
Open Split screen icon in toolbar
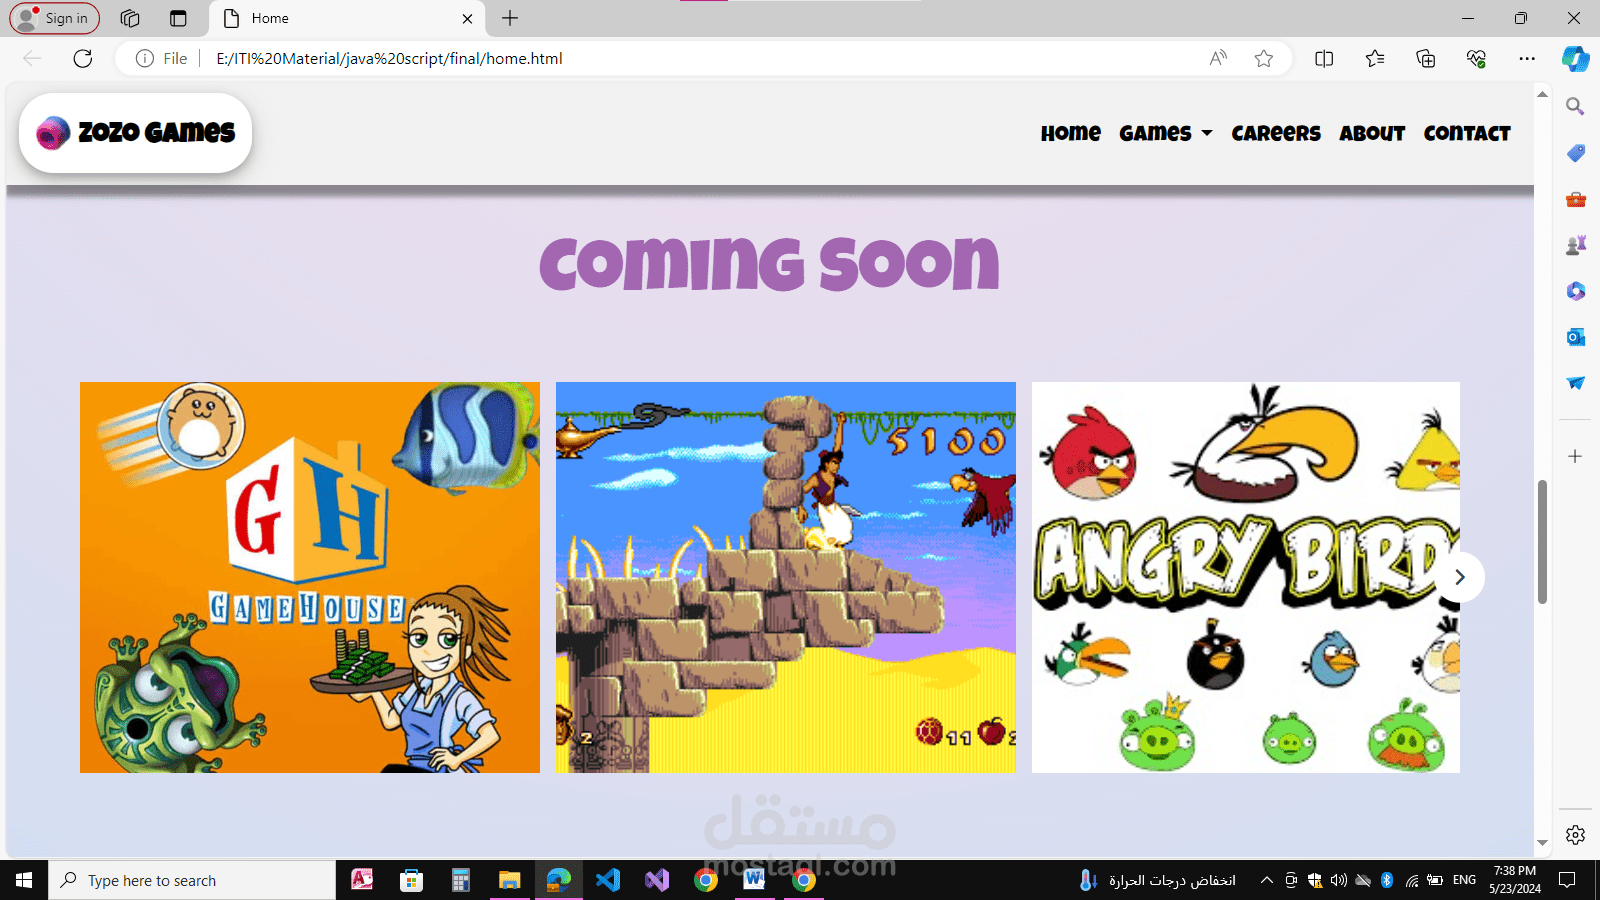point(1324,58)
